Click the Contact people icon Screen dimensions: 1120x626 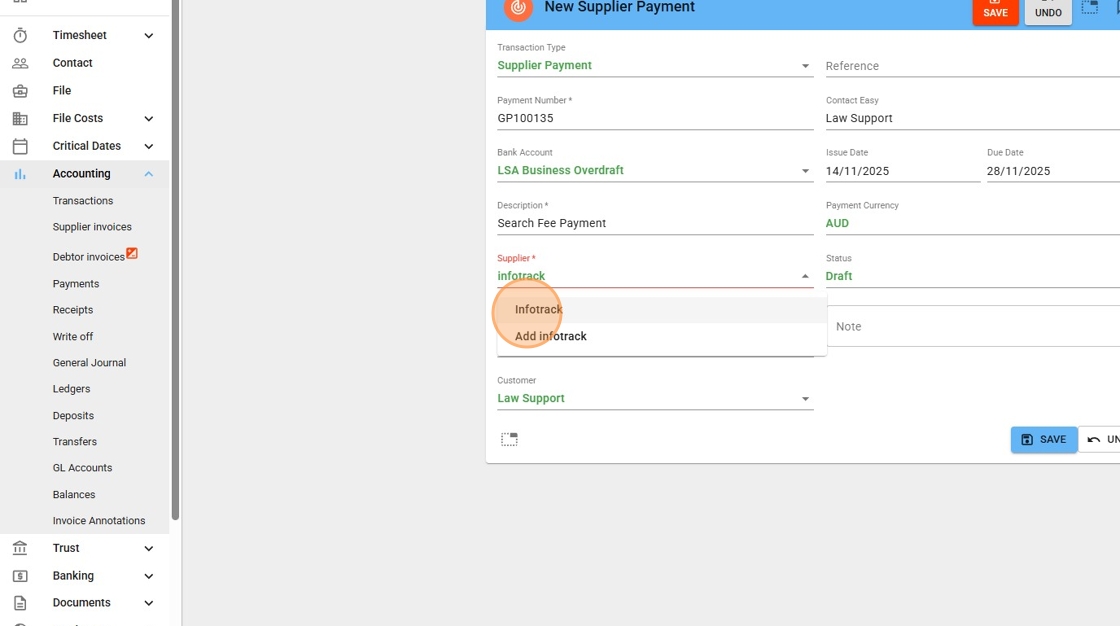[20, 63]
